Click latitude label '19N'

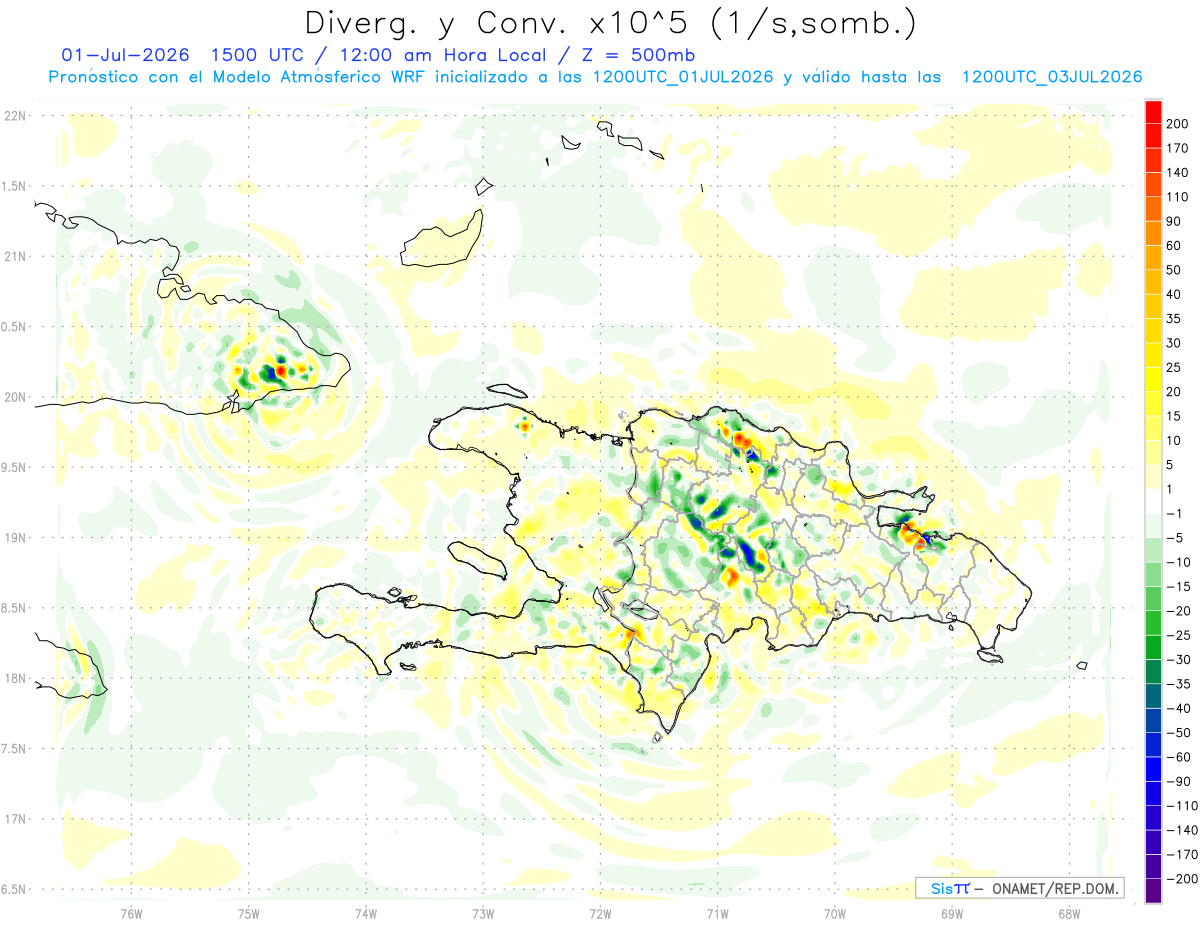[x=14, y=537]
